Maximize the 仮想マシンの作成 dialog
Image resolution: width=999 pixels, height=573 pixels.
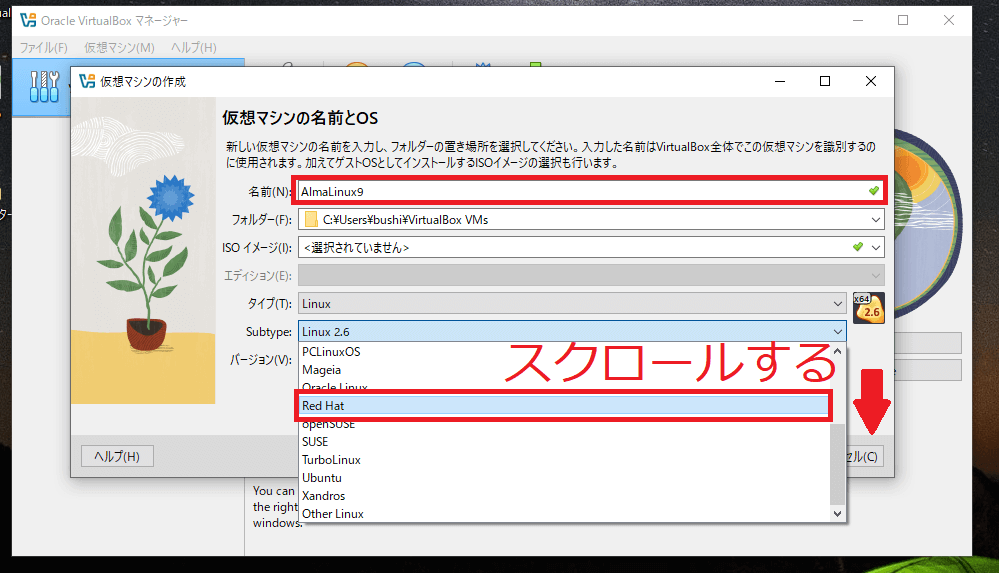(825, 81)
